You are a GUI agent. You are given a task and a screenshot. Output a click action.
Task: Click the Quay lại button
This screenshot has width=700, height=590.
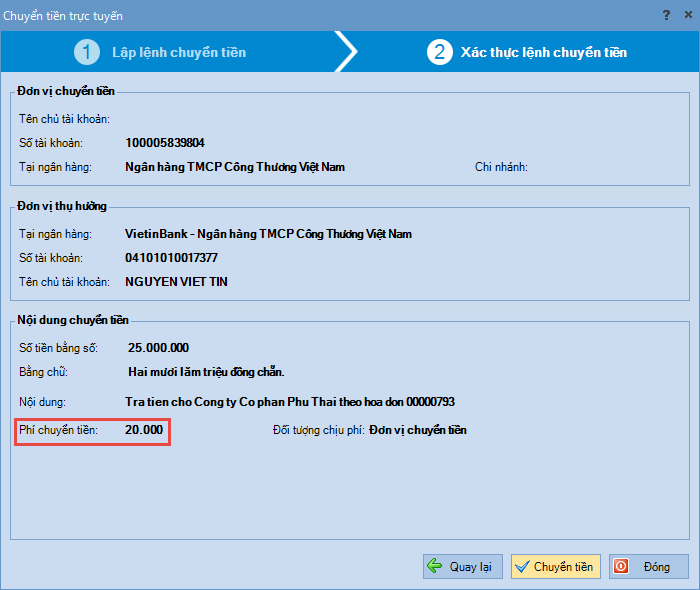pos(462,567)
